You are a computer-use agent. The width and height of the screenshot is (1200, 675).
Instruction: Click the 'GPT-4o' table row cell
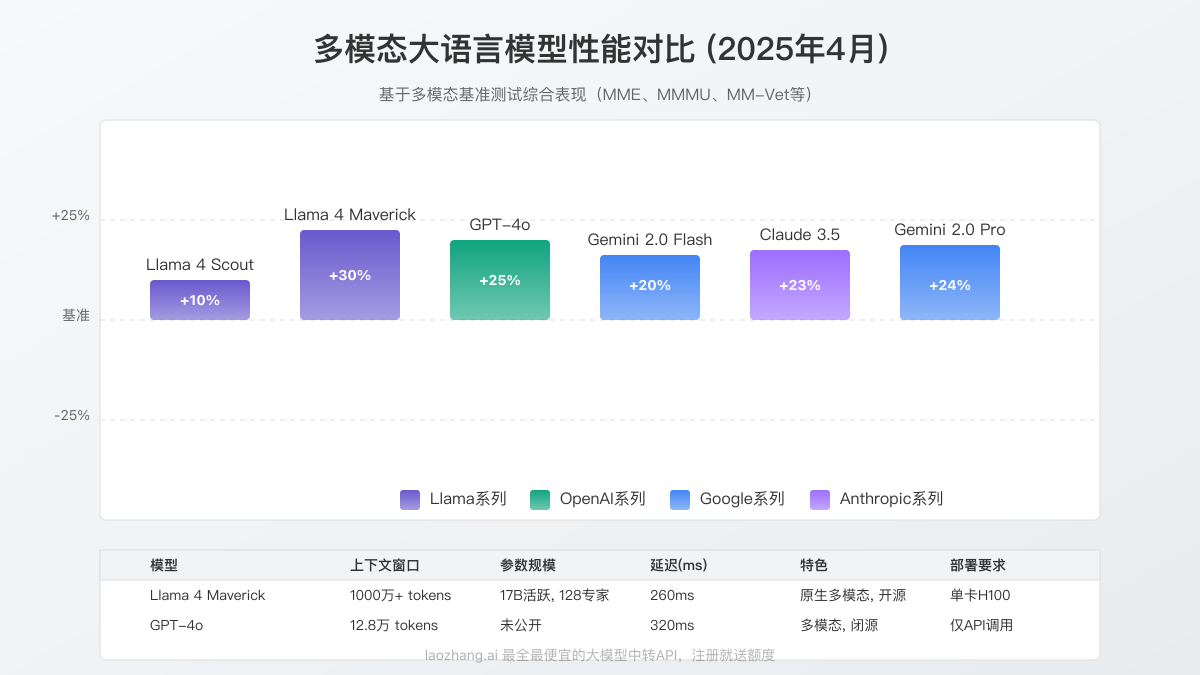coord(177,625)
